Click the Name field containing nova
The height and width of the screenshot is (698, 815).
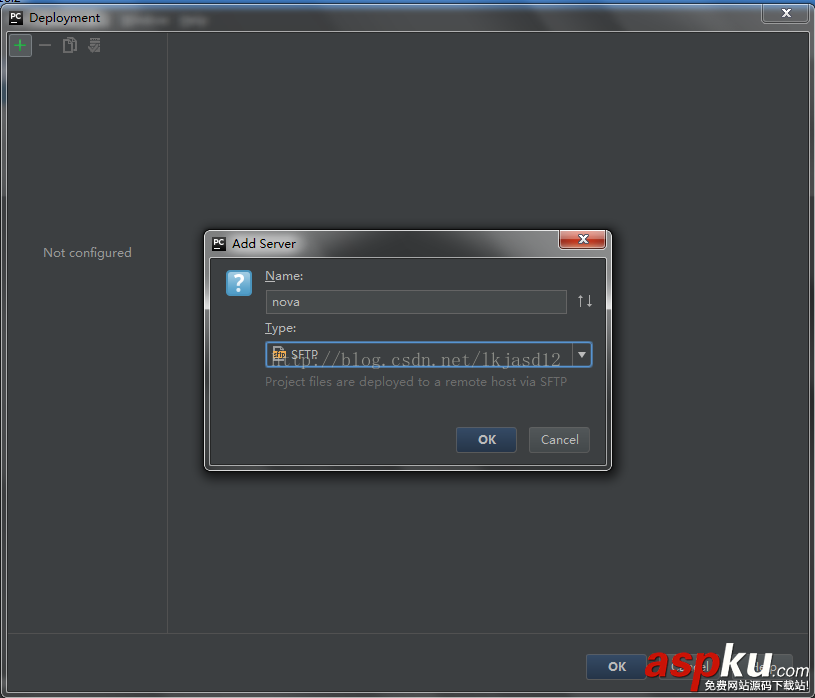[416, 301]
